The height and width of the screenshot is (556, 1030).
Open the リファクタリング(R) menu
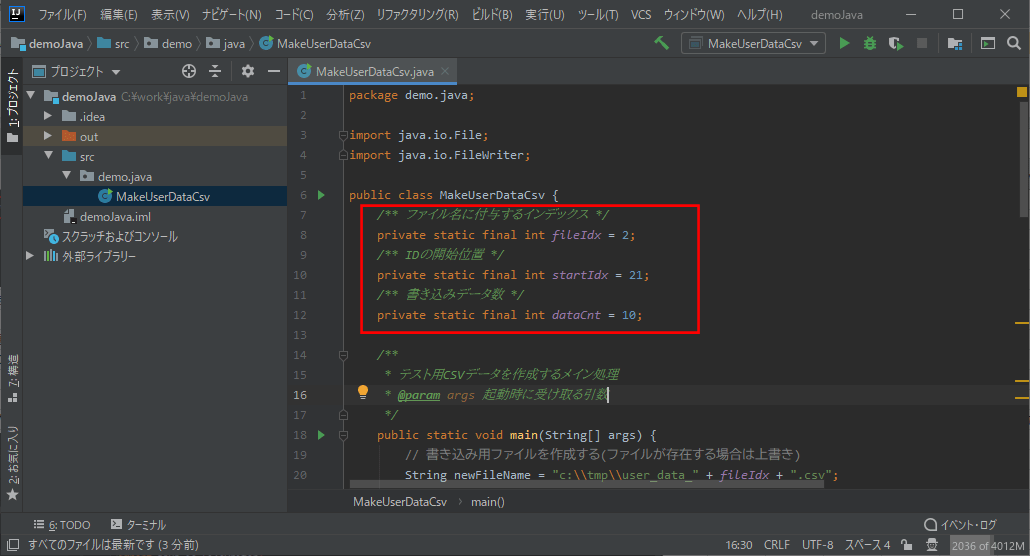click(417, 15)
